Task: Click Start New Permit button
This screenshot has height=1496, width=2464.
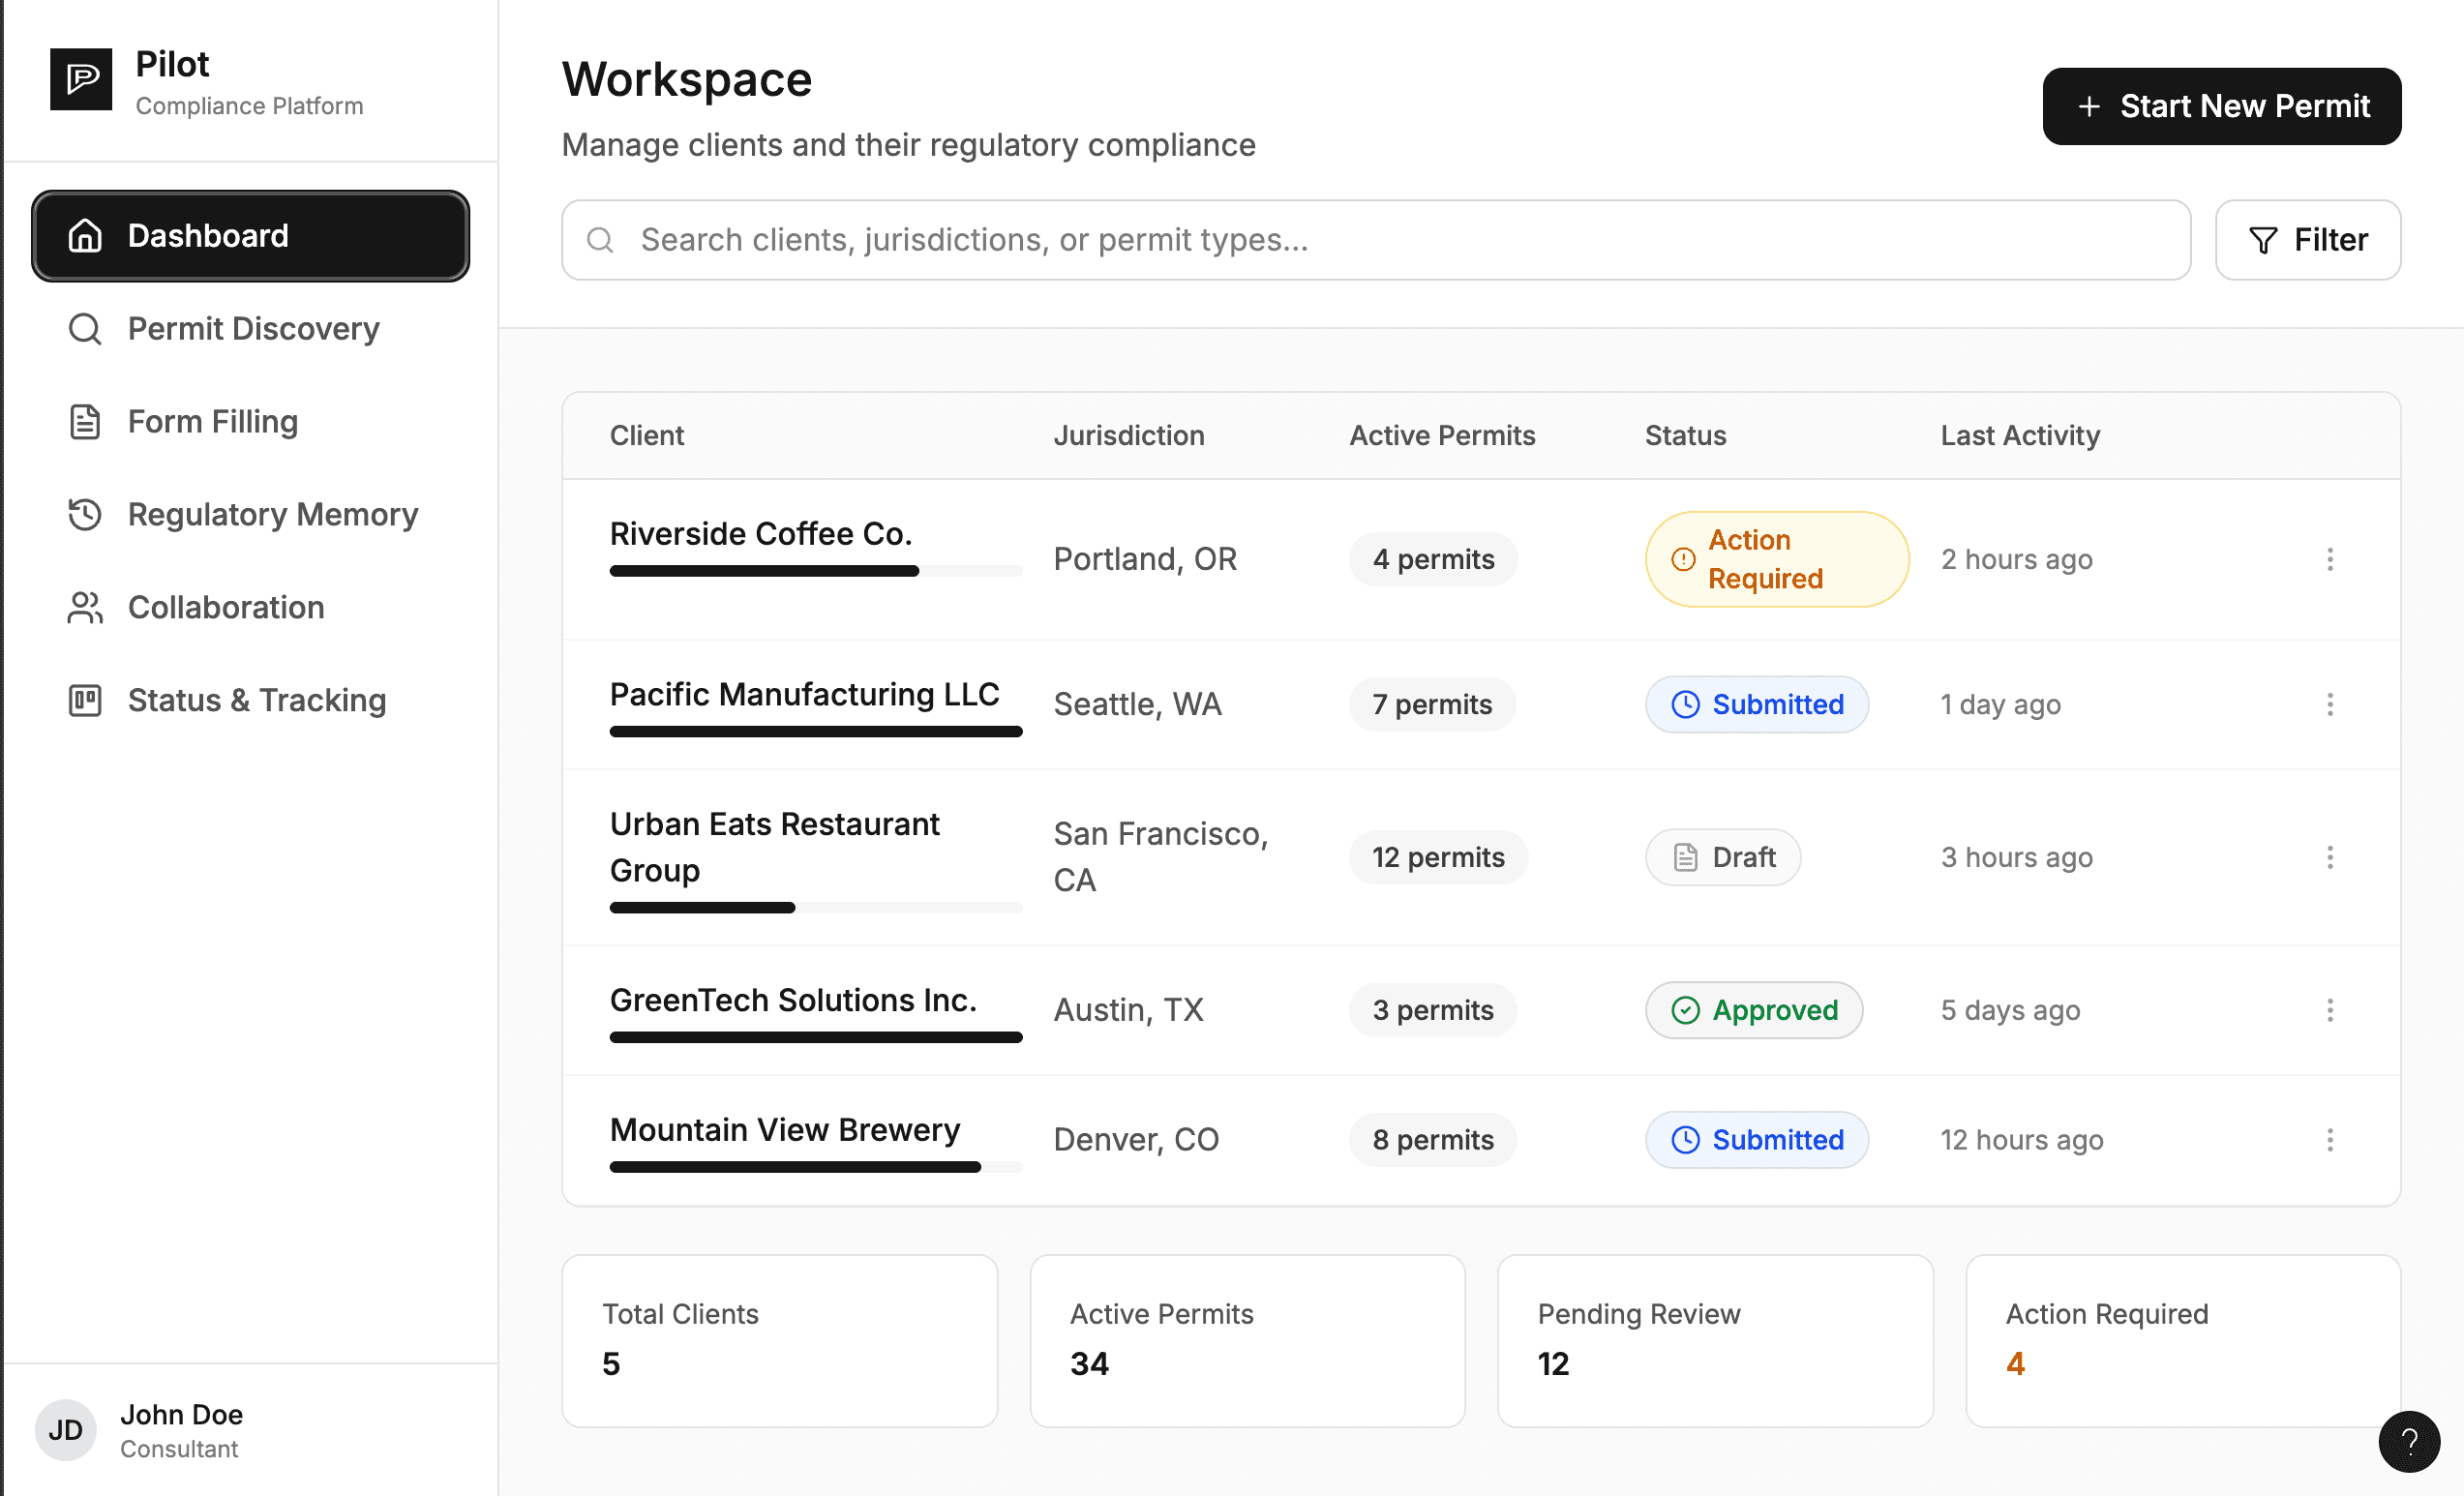Action: [2221, 106]
